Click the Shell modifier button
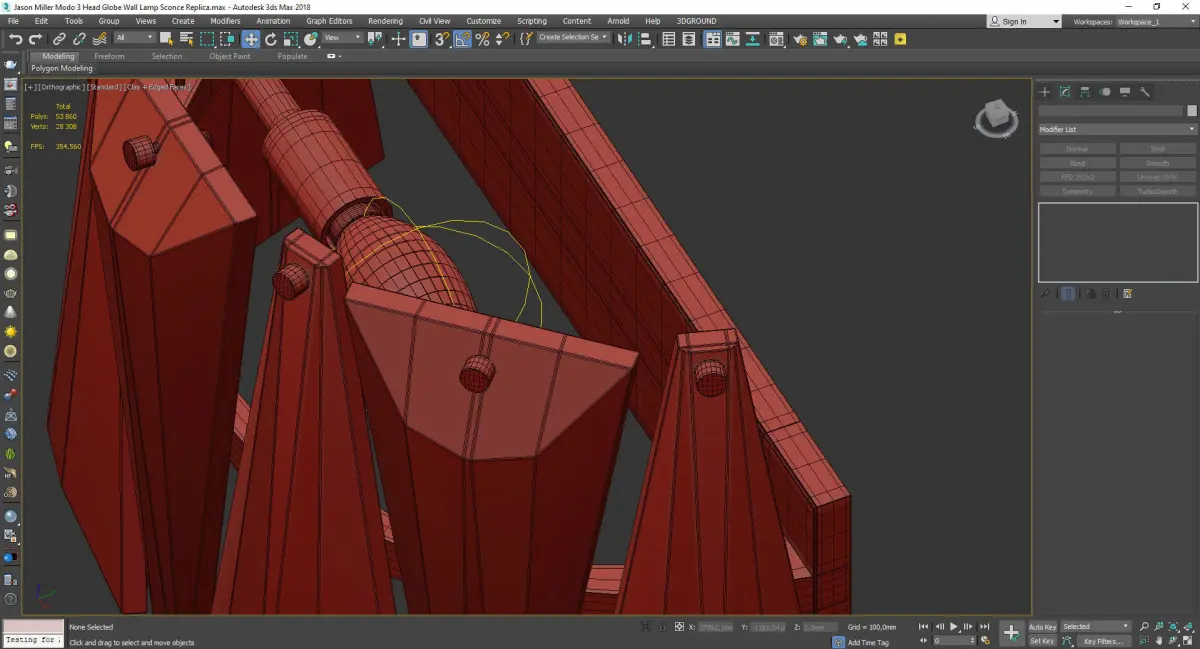Screen dimensions: 1200x649 pyautogui.click(x=1157, y=149)
